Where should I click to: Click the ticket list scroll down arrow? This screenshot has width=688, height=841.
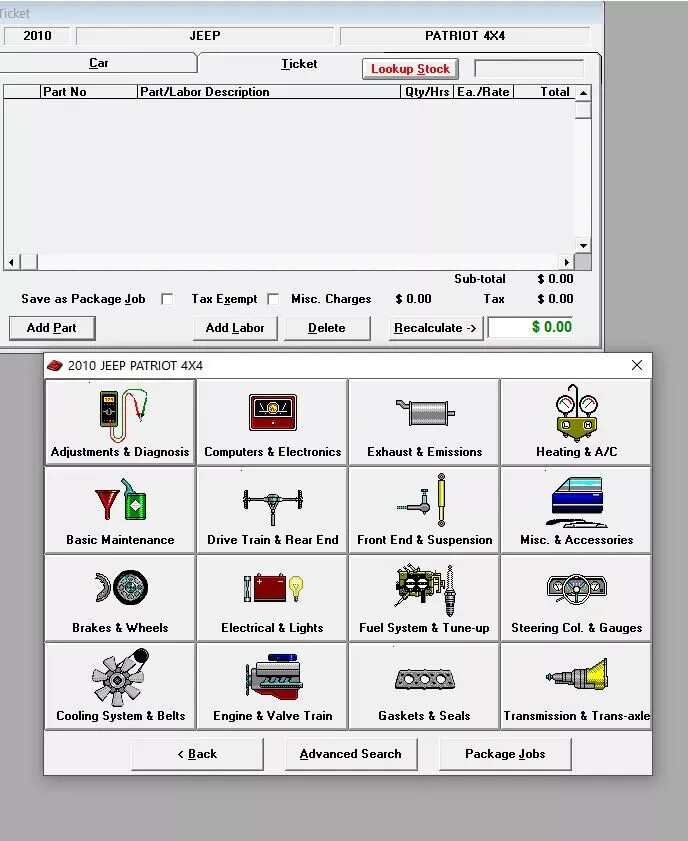pyautogui.click(x=583, y=245)
